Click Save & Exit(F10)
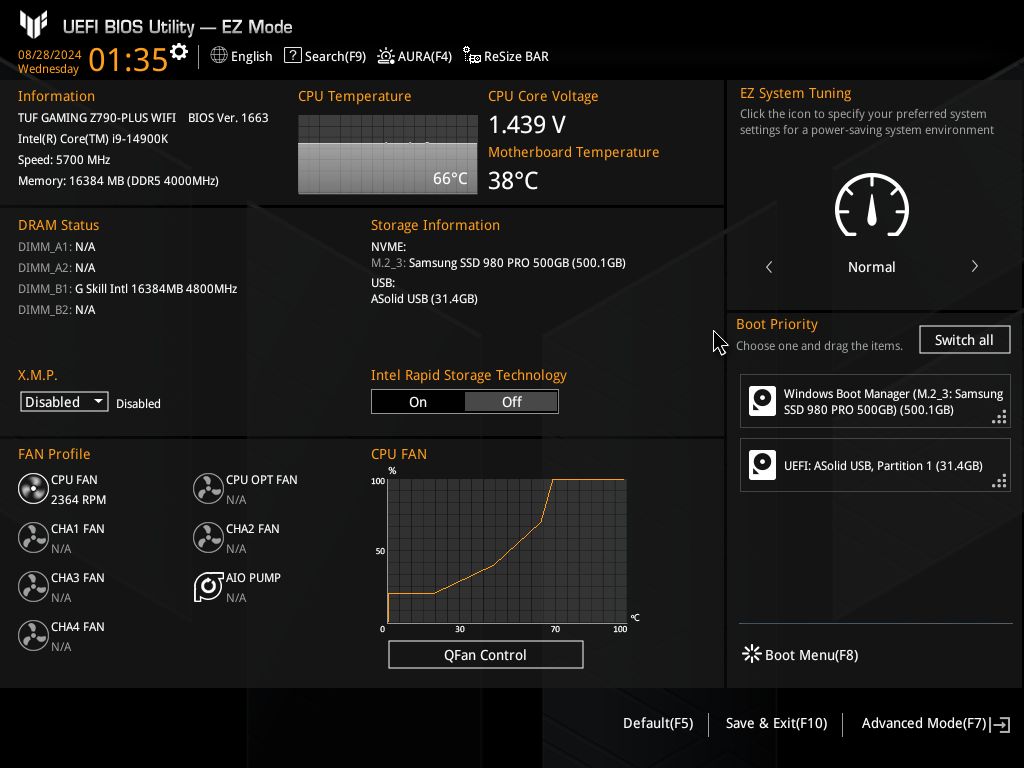This screenshot has width=1024, height=768. [x=776, y=723]
